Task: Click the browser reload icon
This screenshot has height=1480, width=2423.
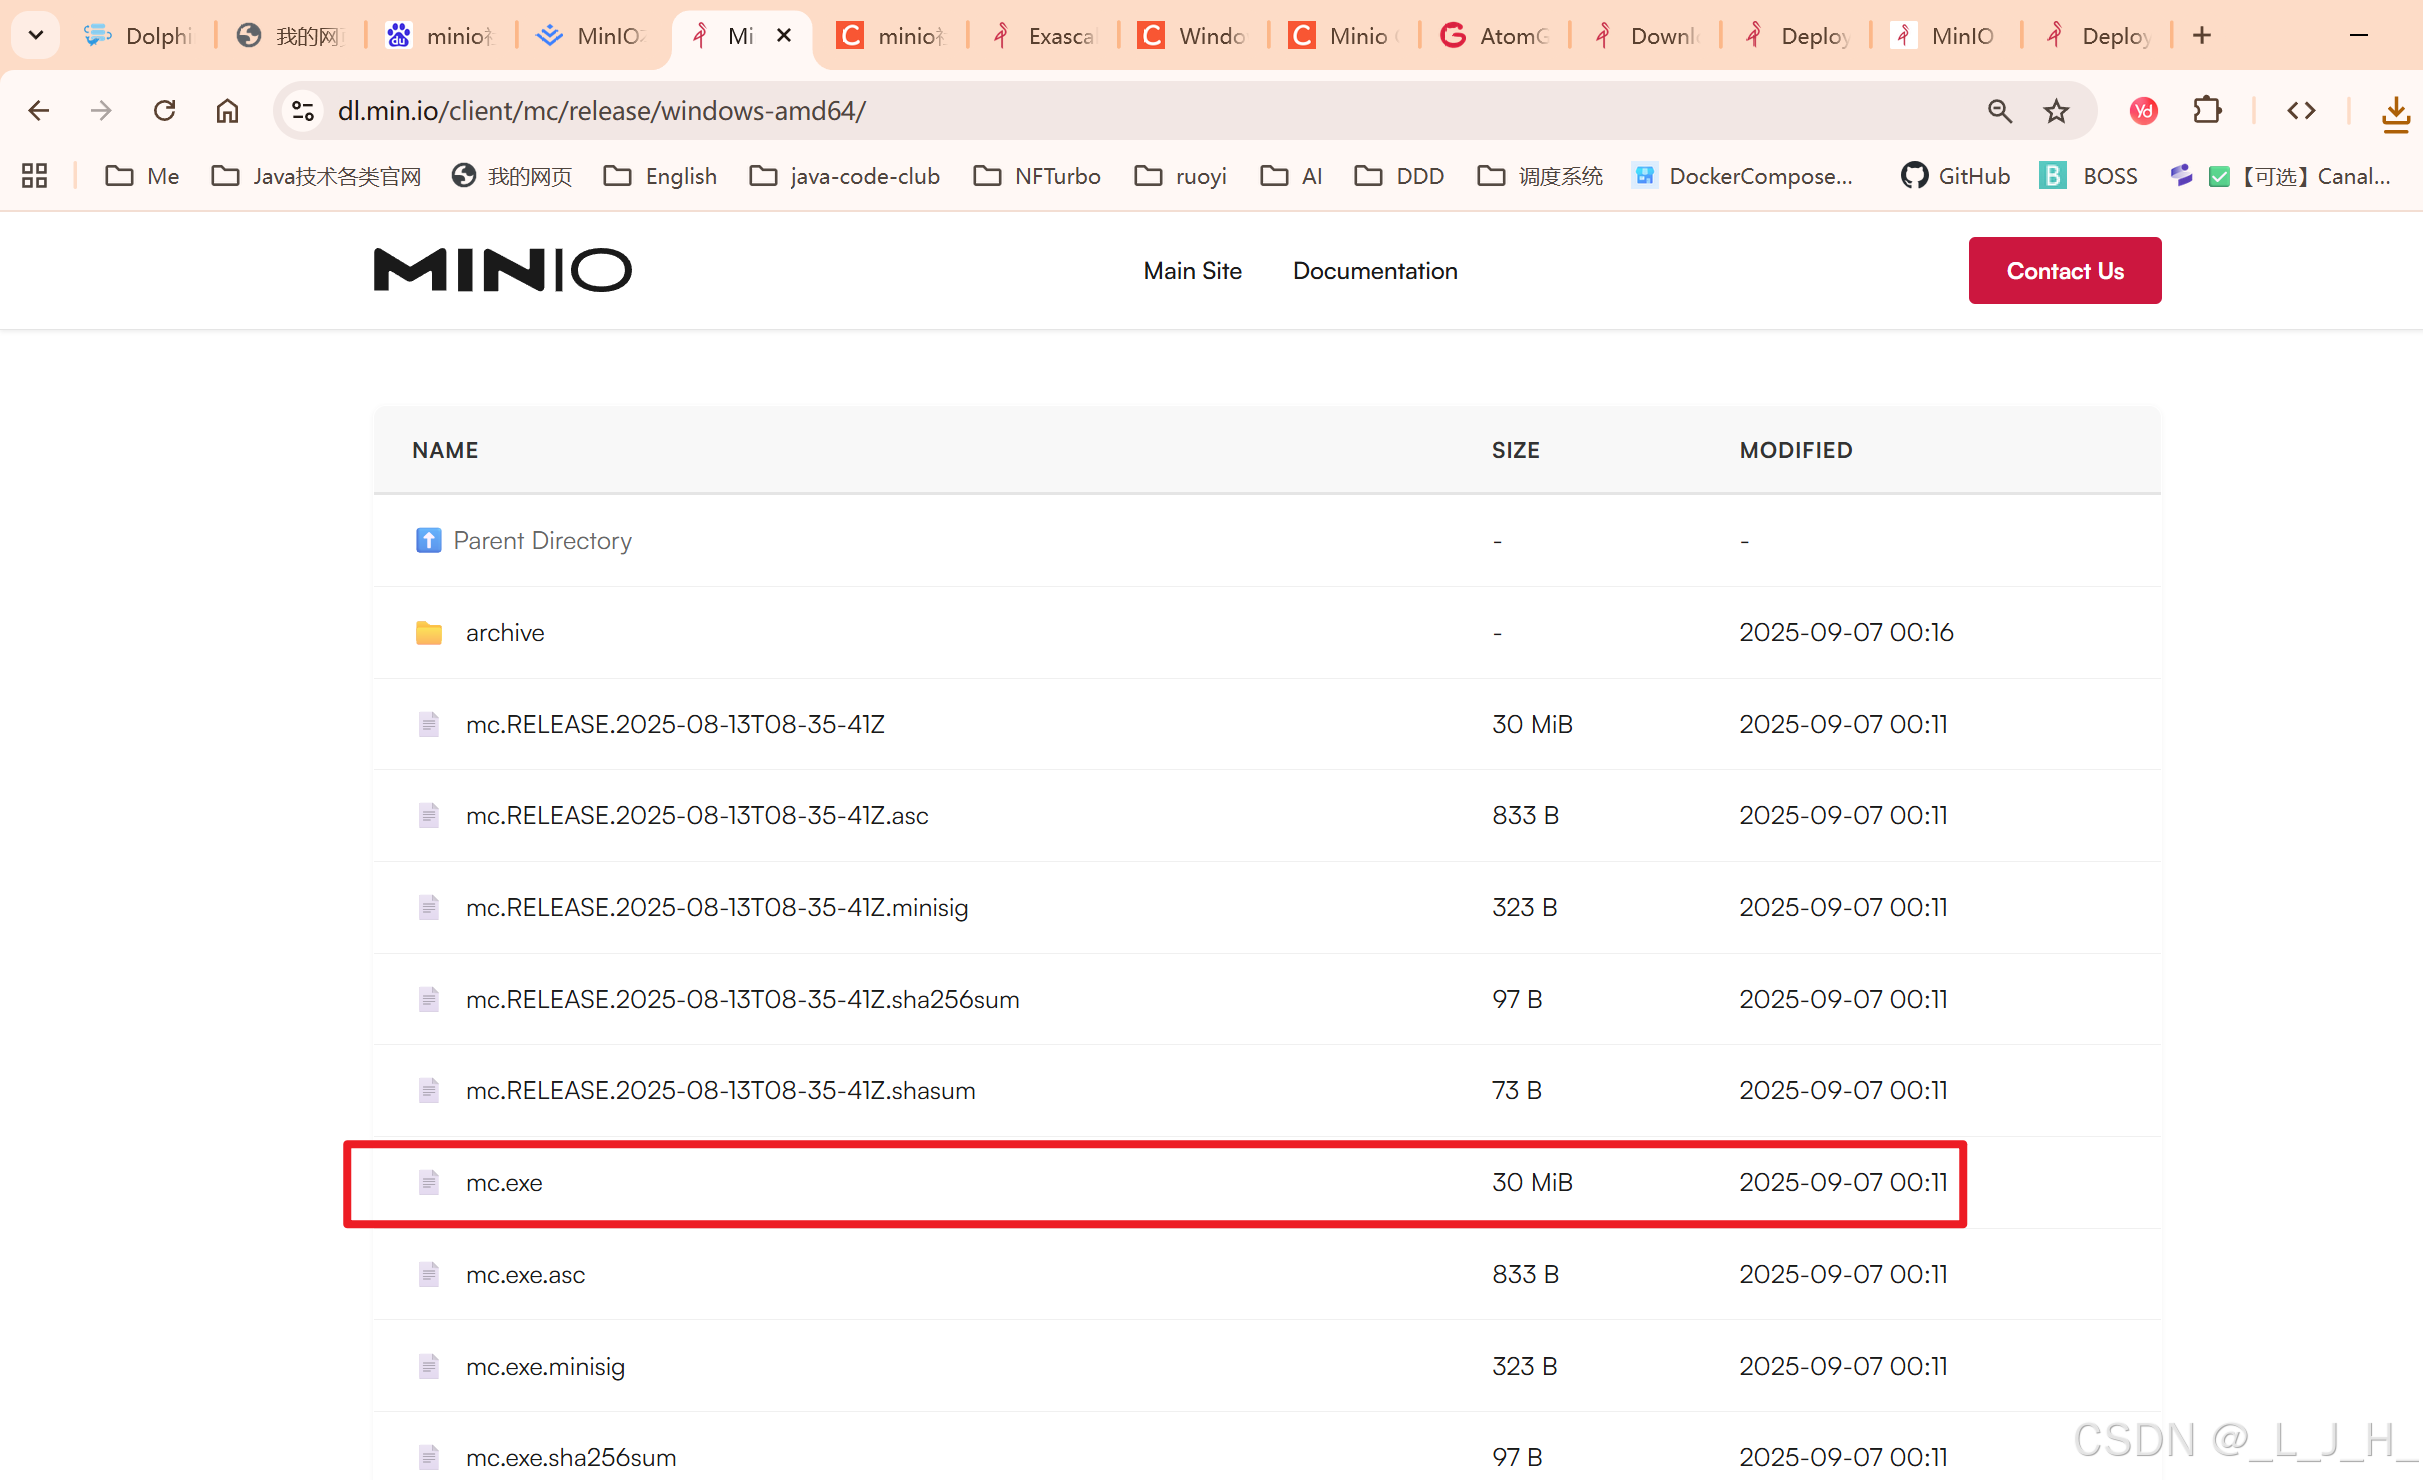Action: click(x=165, y=110)
